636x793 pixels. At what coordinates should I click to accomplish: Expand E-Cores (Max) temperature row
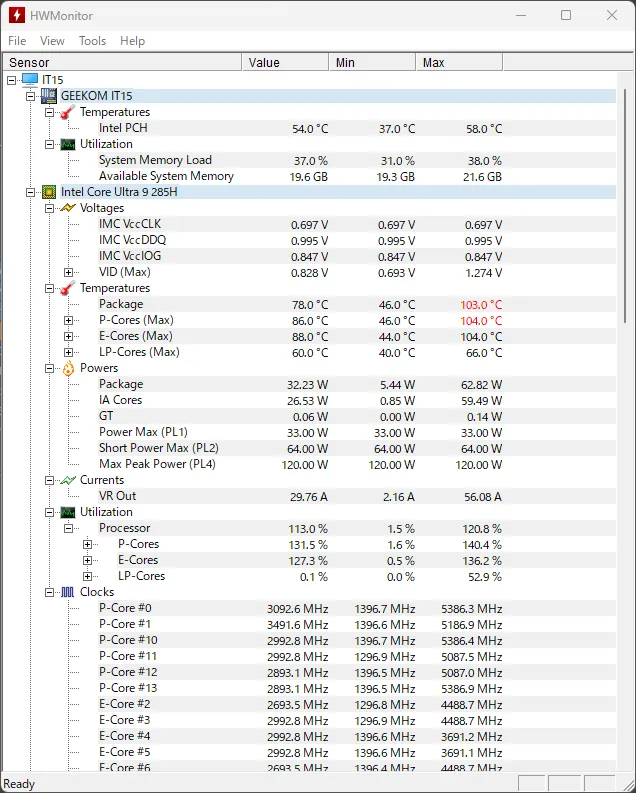(x=68, y=336)
